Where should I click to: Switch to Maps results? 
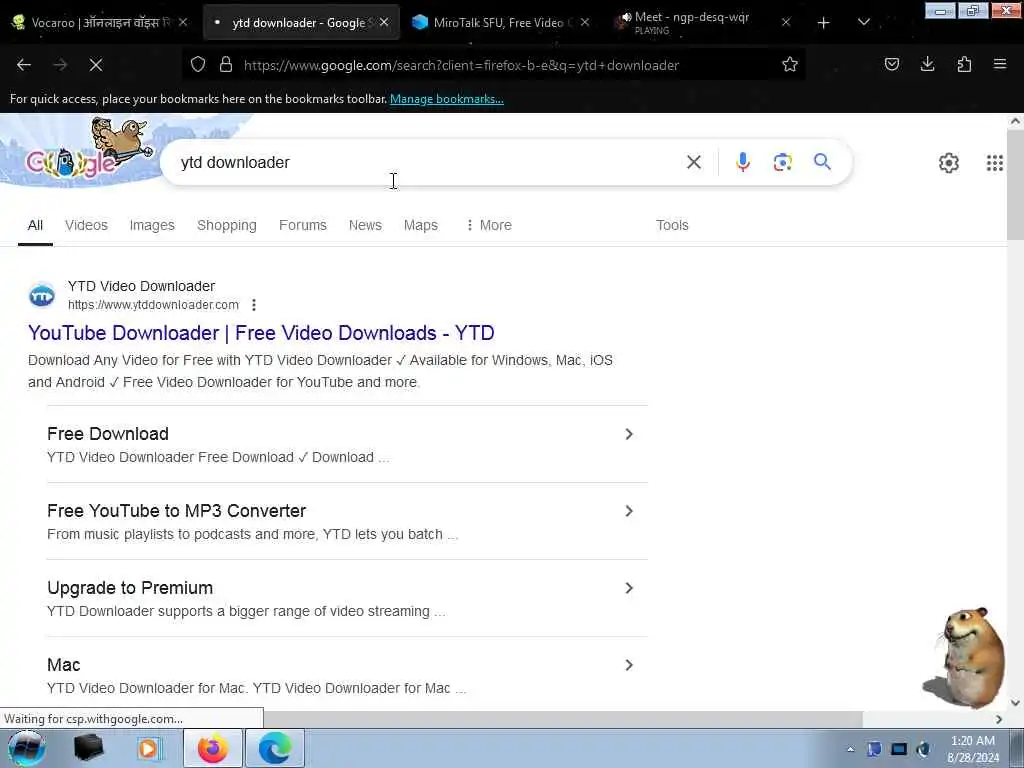click(421, 225)
